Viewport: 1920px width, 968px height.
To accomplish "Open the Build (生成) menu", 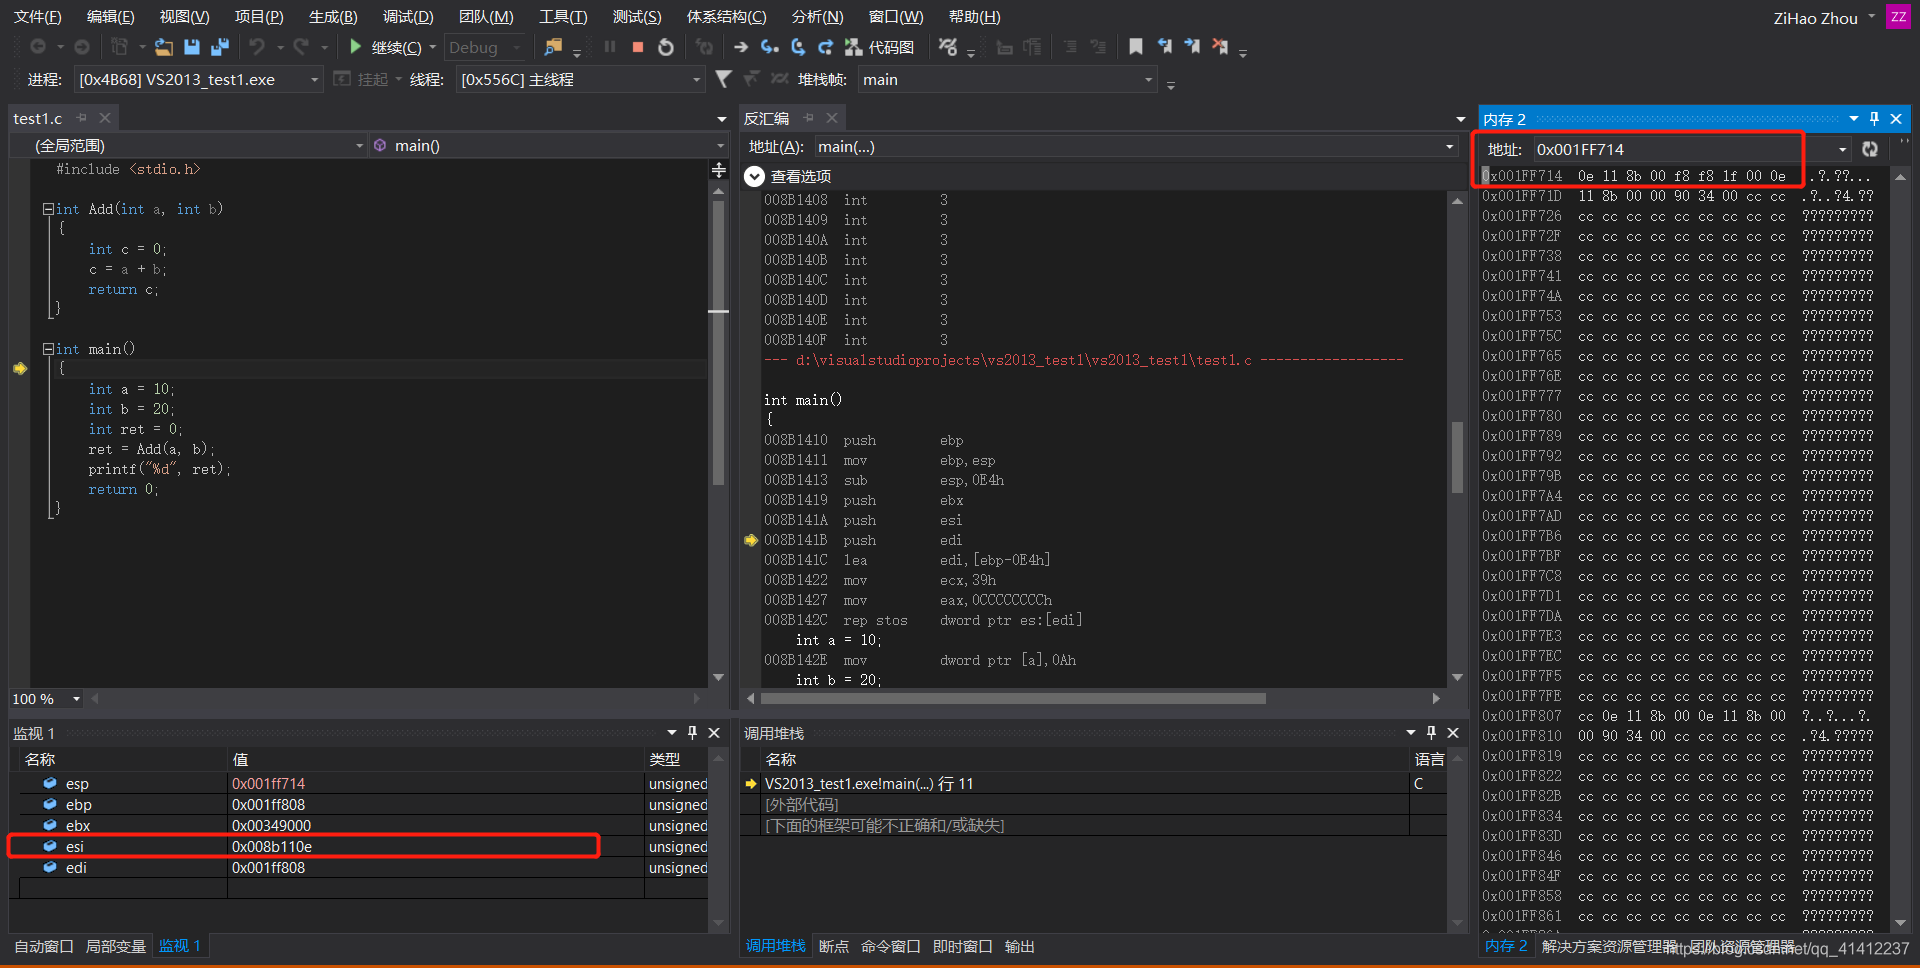I will (x=333, y=17).
